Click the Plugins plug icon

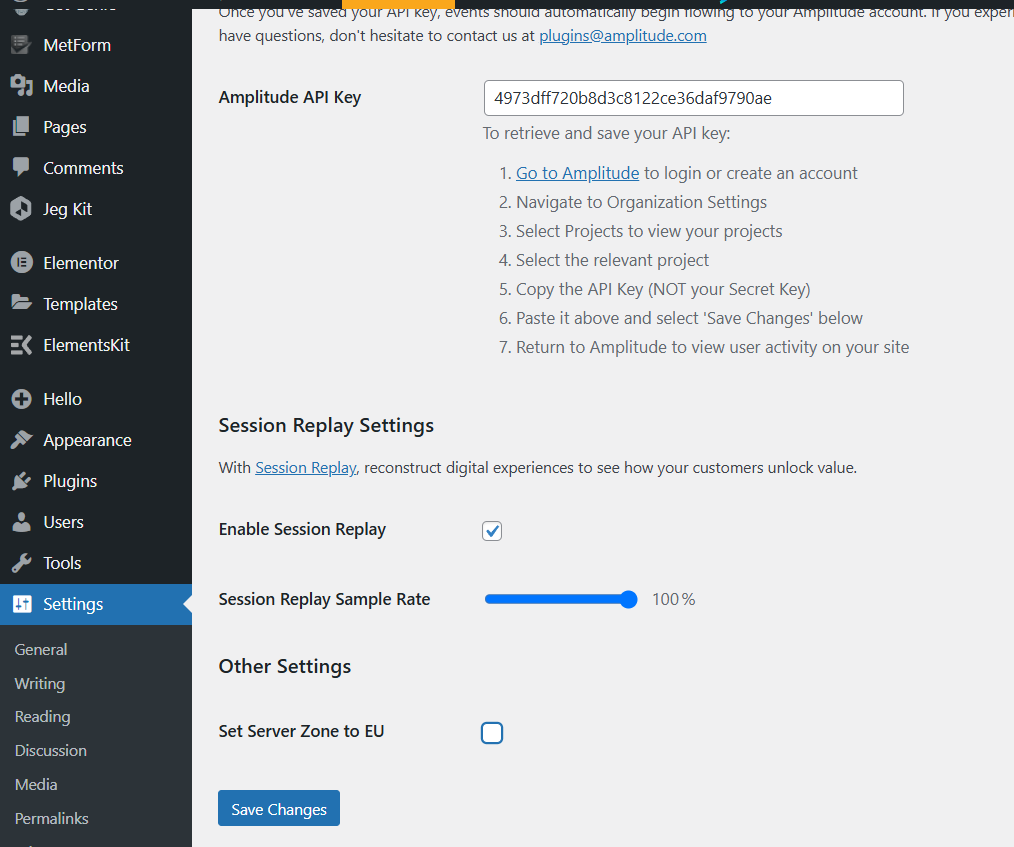click(x=21, y=481)
